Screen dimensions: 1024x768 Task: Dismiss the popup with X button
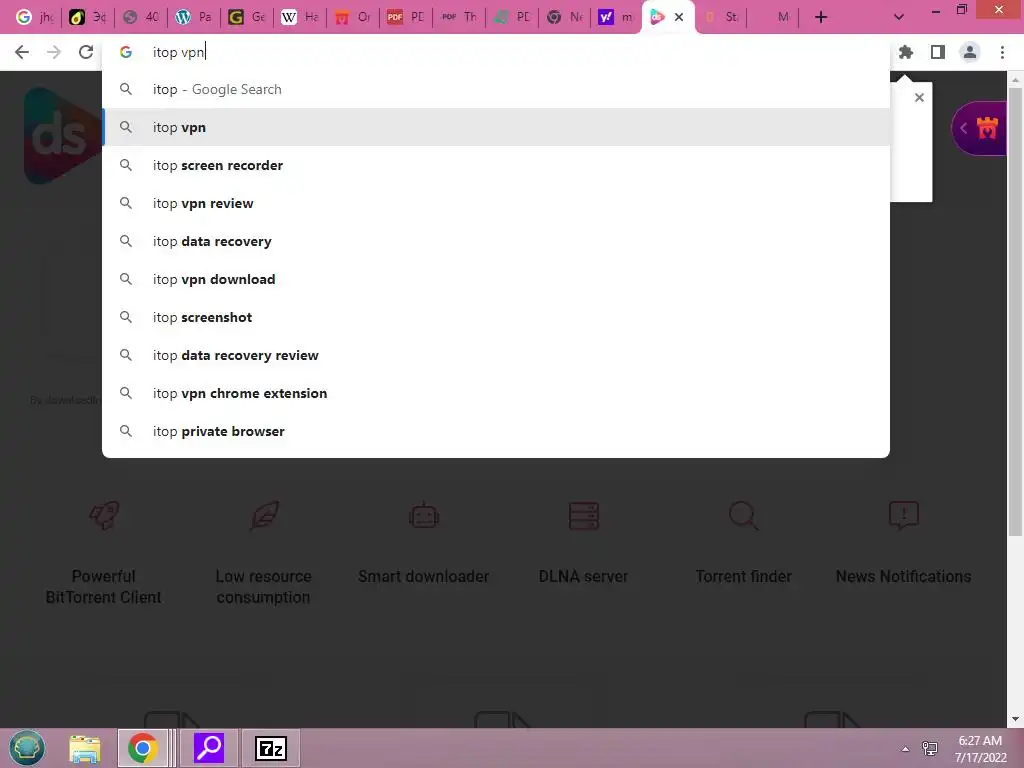click(x=919, y=97)
